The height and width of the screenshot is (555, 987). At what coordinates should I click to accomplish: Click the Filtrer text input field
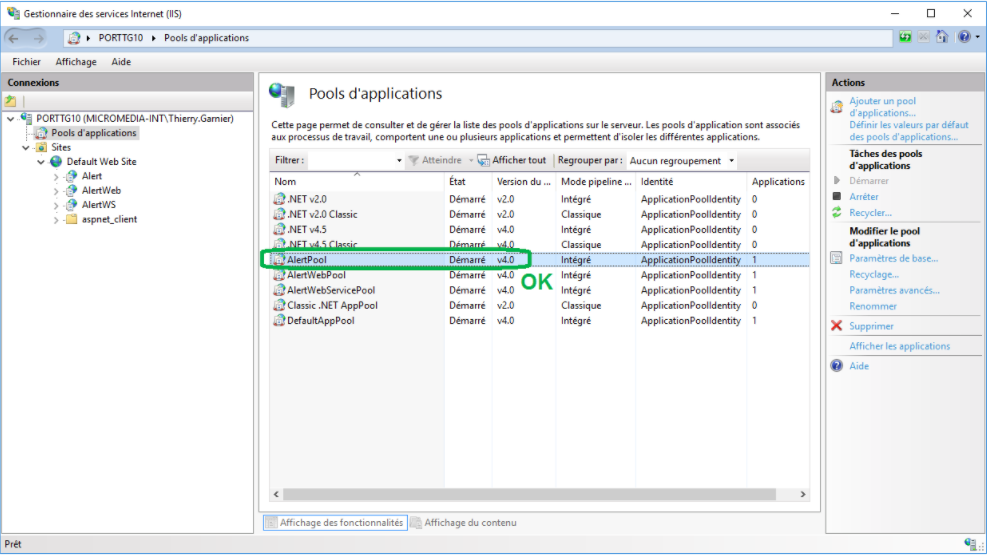[x=350, y=160]
